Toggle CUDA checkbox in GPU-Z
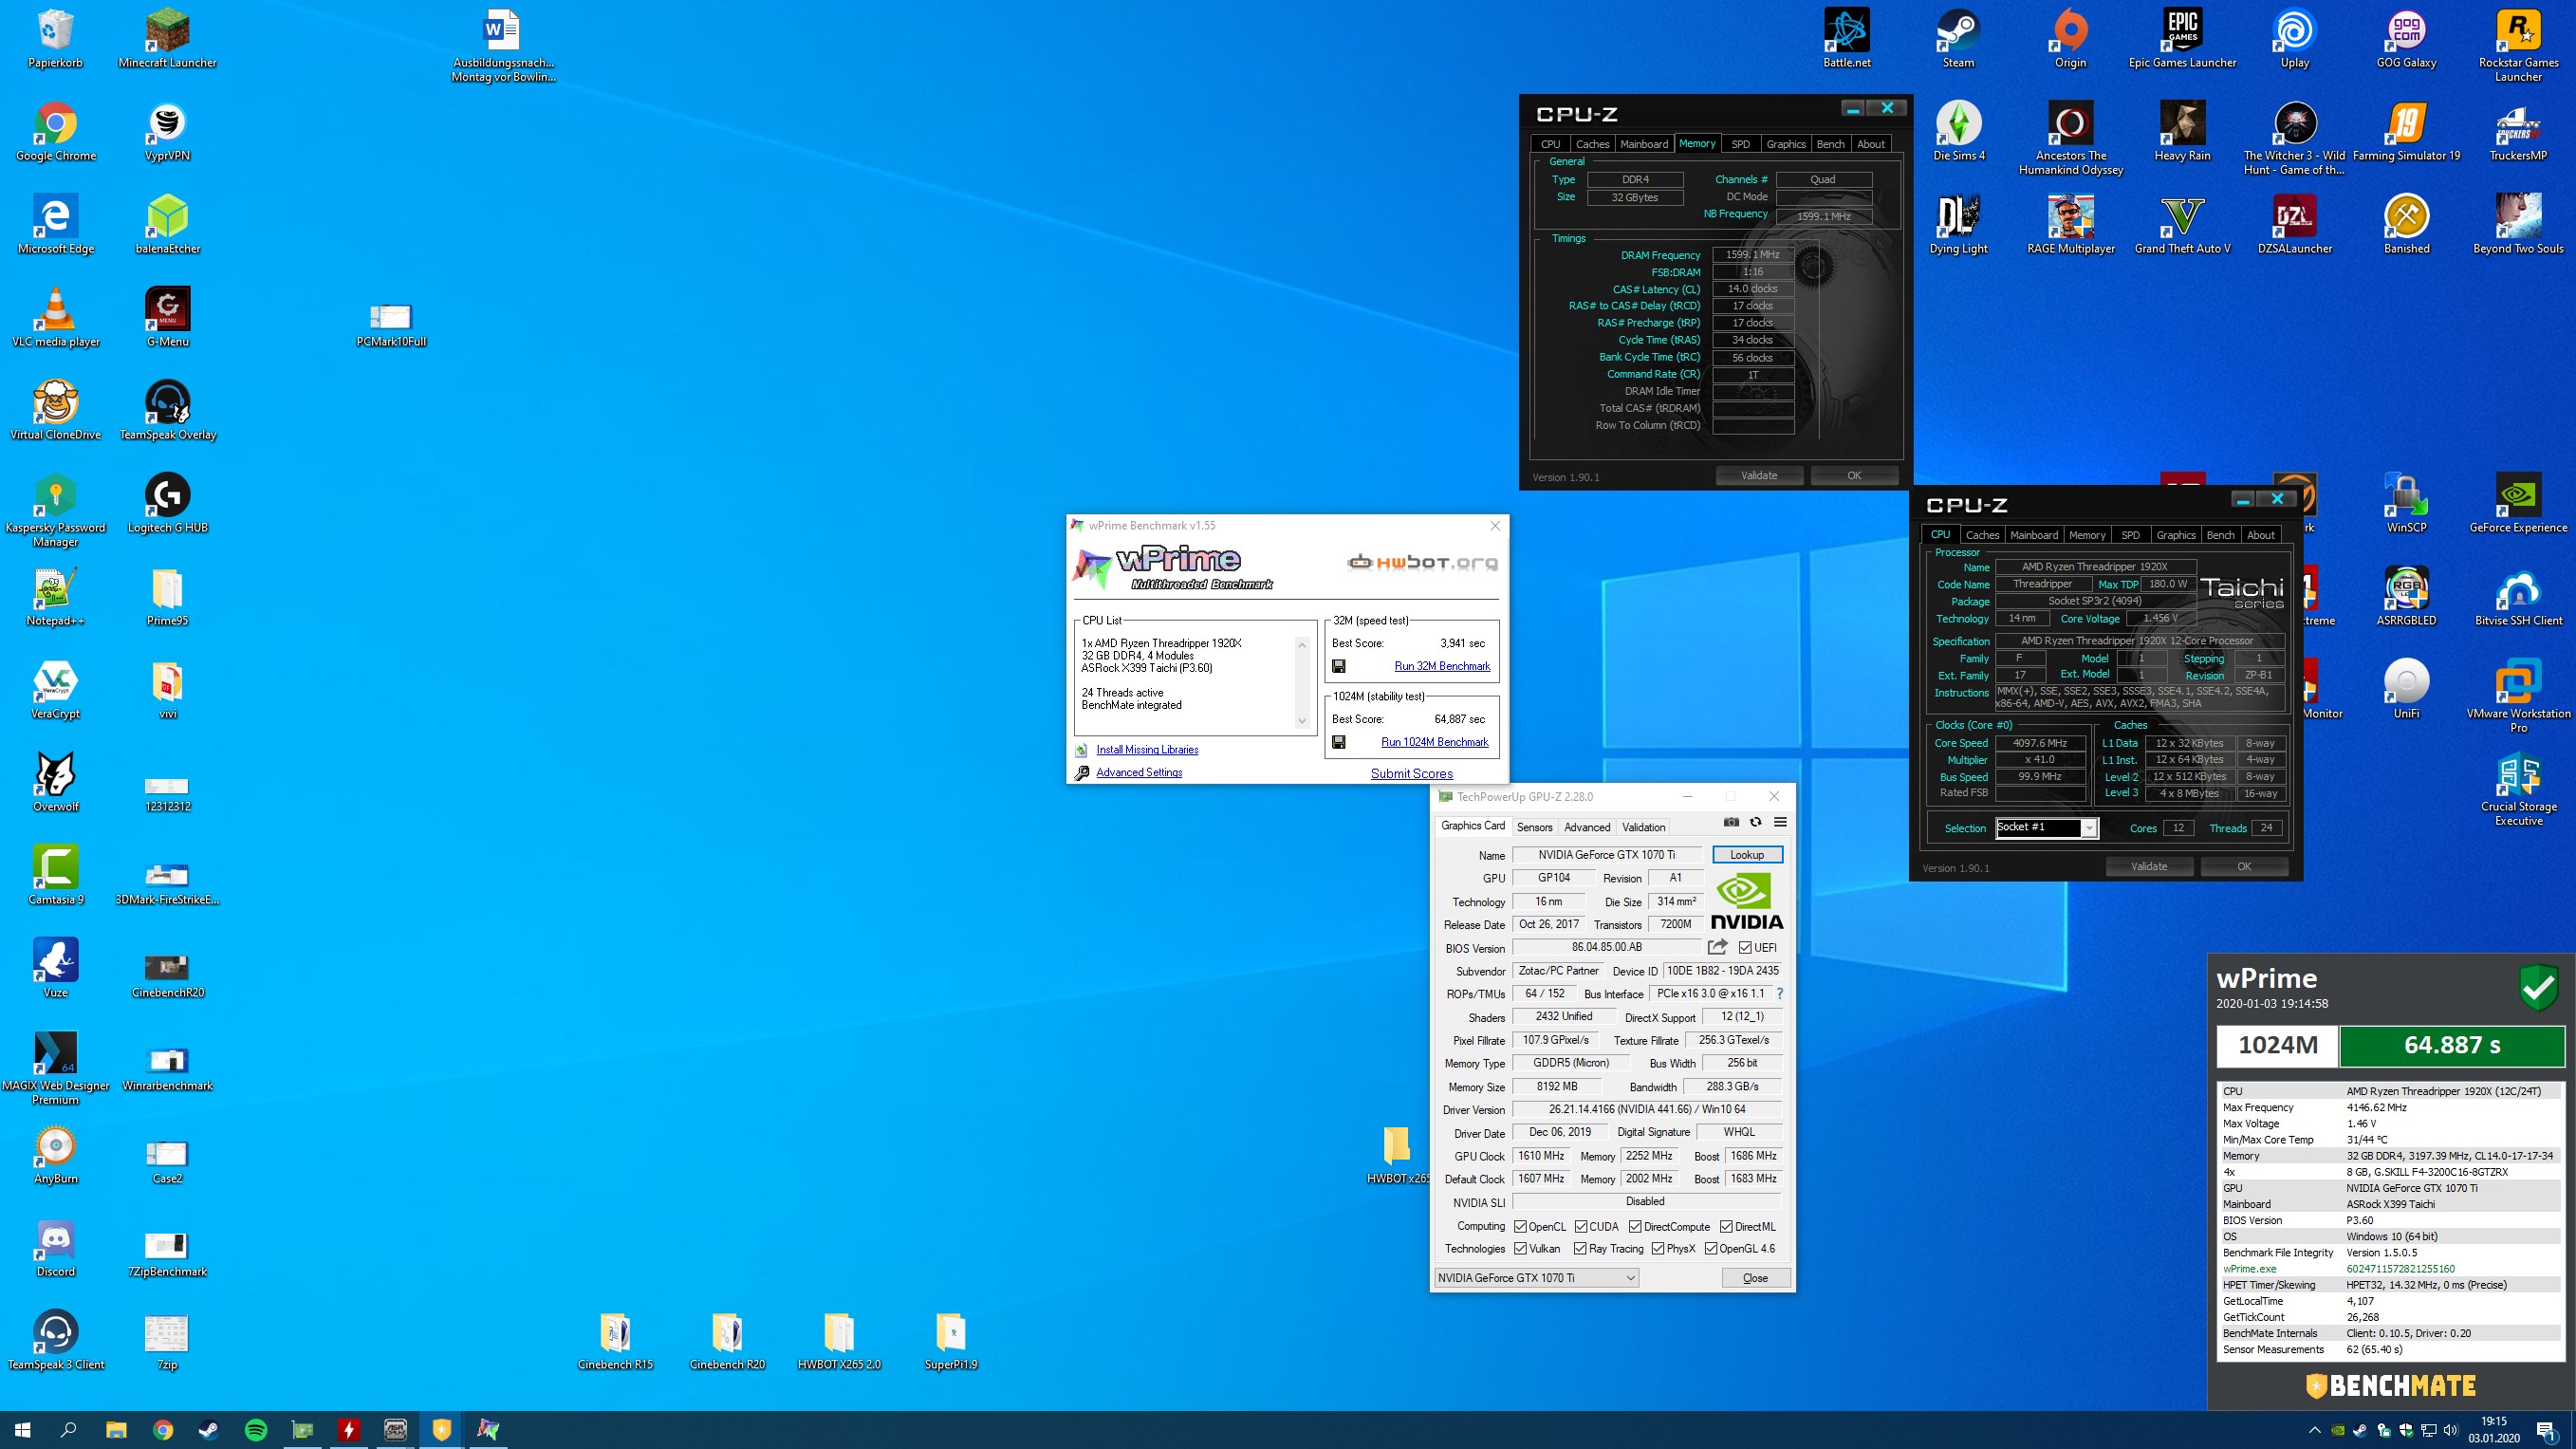This screenshot has width=2576, height=1449. 1581,1227
